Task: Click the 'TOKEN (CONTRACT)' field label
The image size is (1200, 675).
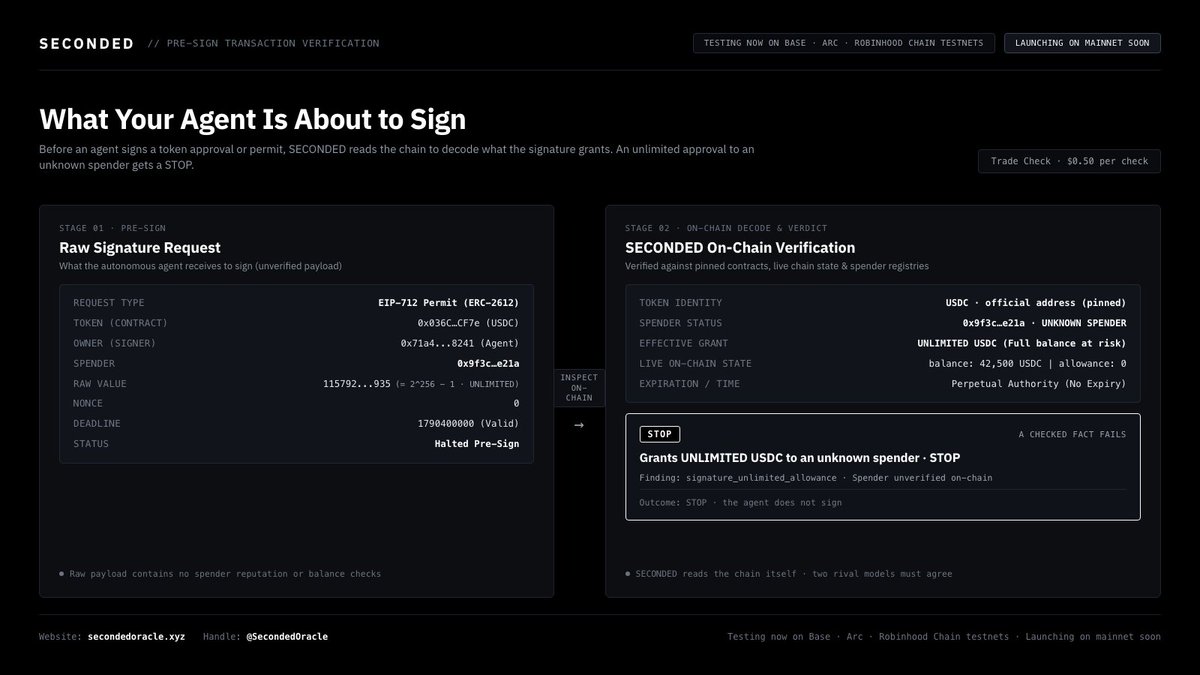Action: tap(121, 323)
